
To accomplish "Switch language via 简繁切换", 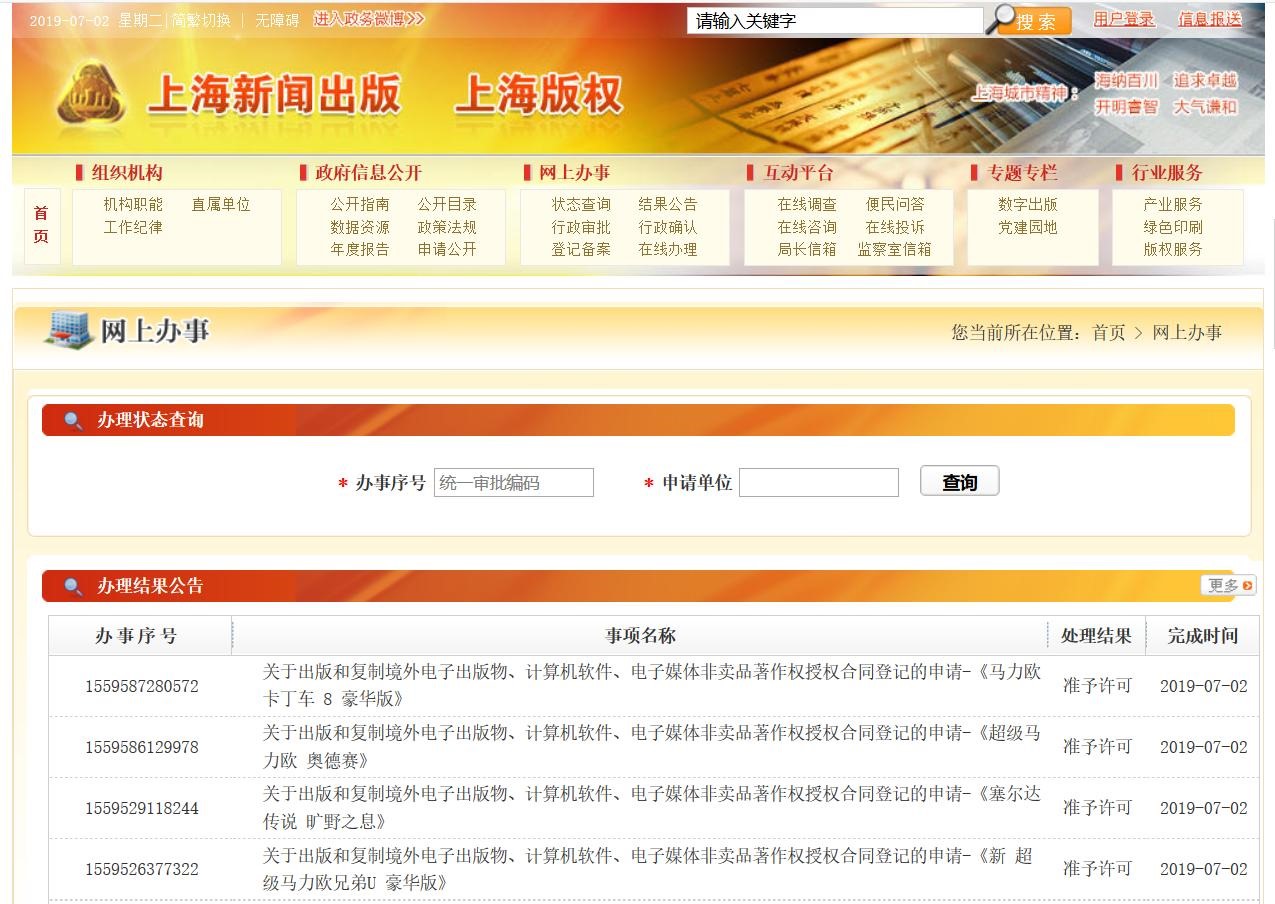I will pos(201,20).
